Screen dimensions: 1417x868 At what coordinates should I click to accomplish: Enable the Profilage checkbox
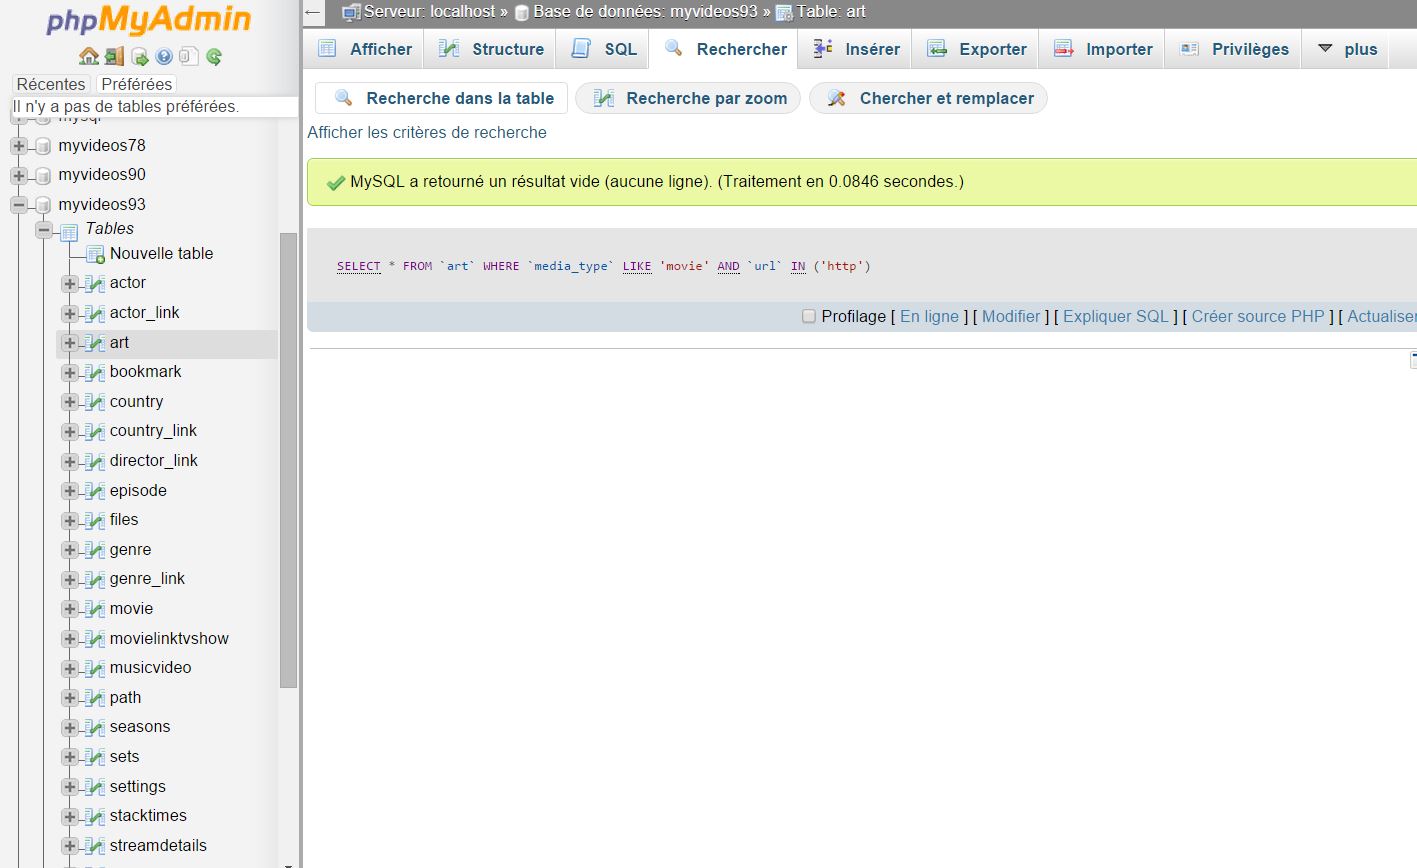(x=809, y=316)
